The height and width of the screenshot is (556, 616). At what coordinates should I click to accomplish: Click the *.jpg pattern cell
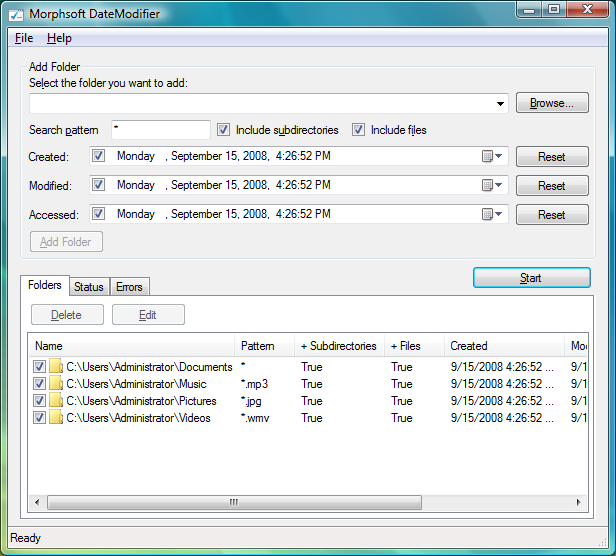(x=251, y=401)
